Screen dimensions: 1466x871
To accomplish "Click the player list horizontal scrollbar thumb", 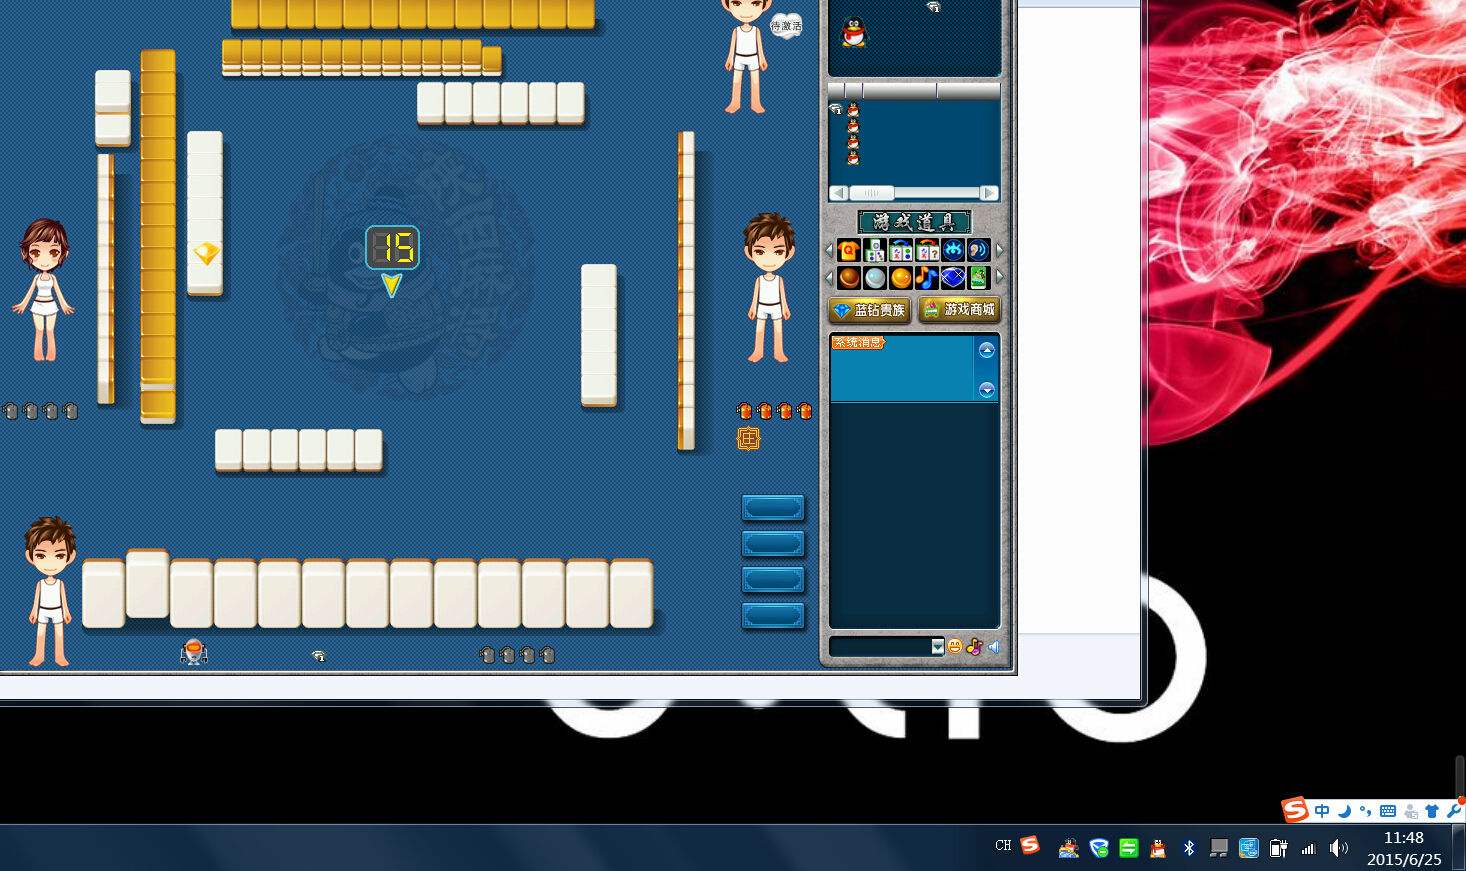I will point(872,193).
